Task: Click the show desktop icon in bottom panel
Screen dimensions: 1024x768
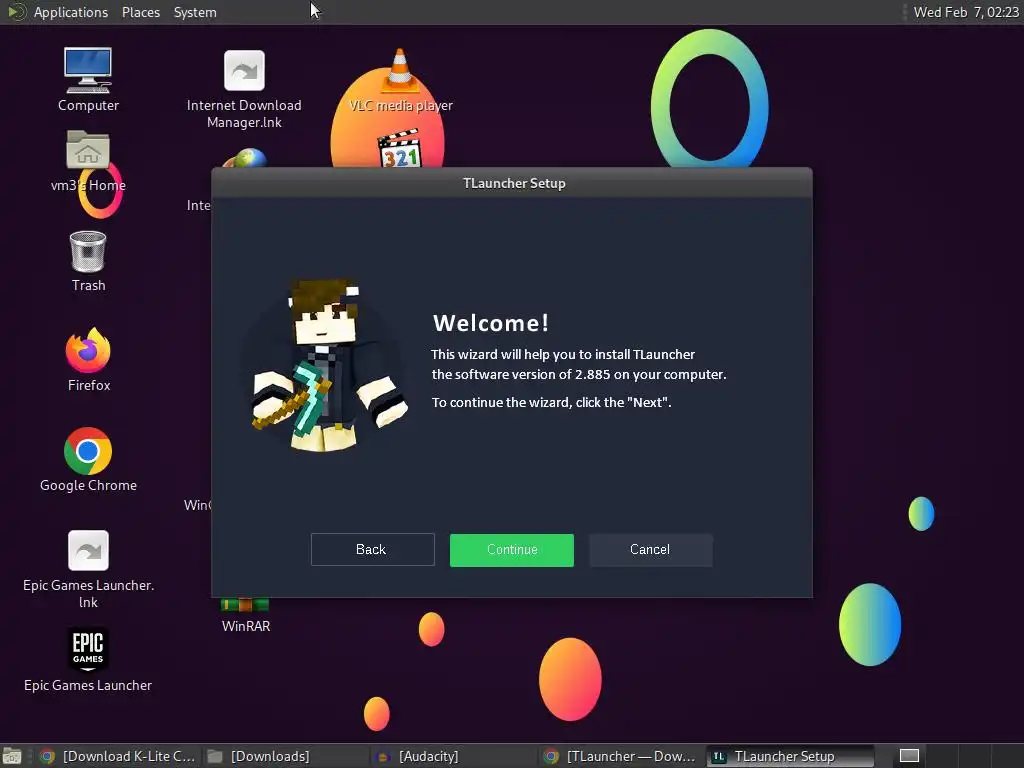Action: (x=11, y=756)
